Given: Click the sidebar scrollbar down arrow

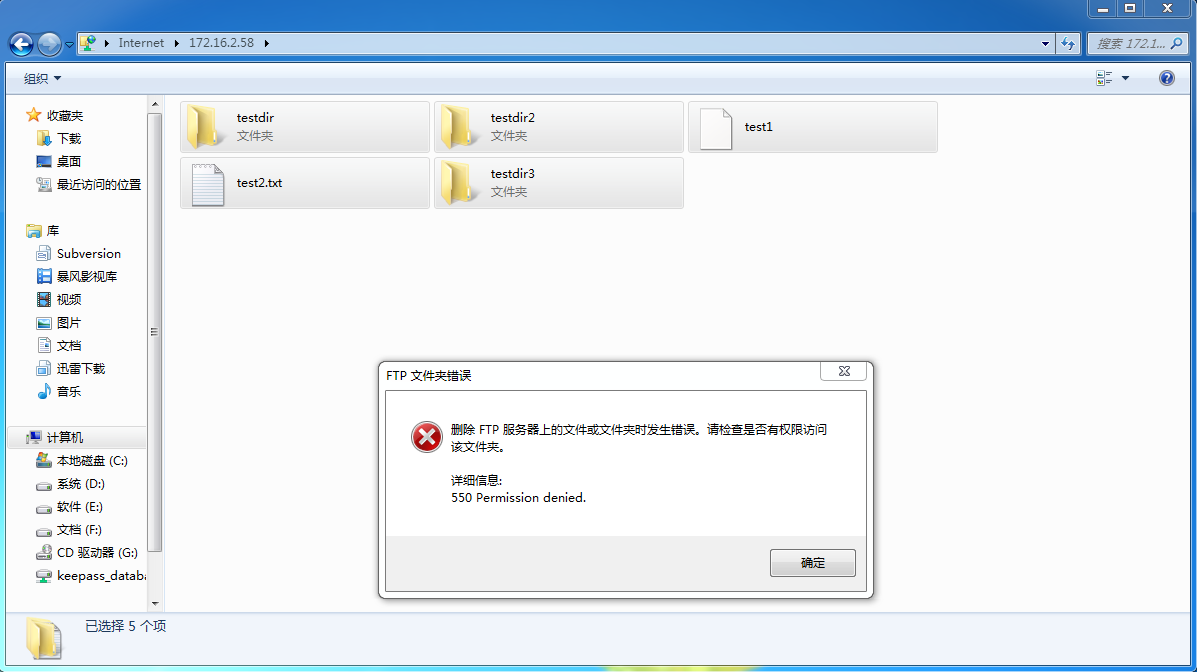Looking at the screenshot, I should point(155,603).
